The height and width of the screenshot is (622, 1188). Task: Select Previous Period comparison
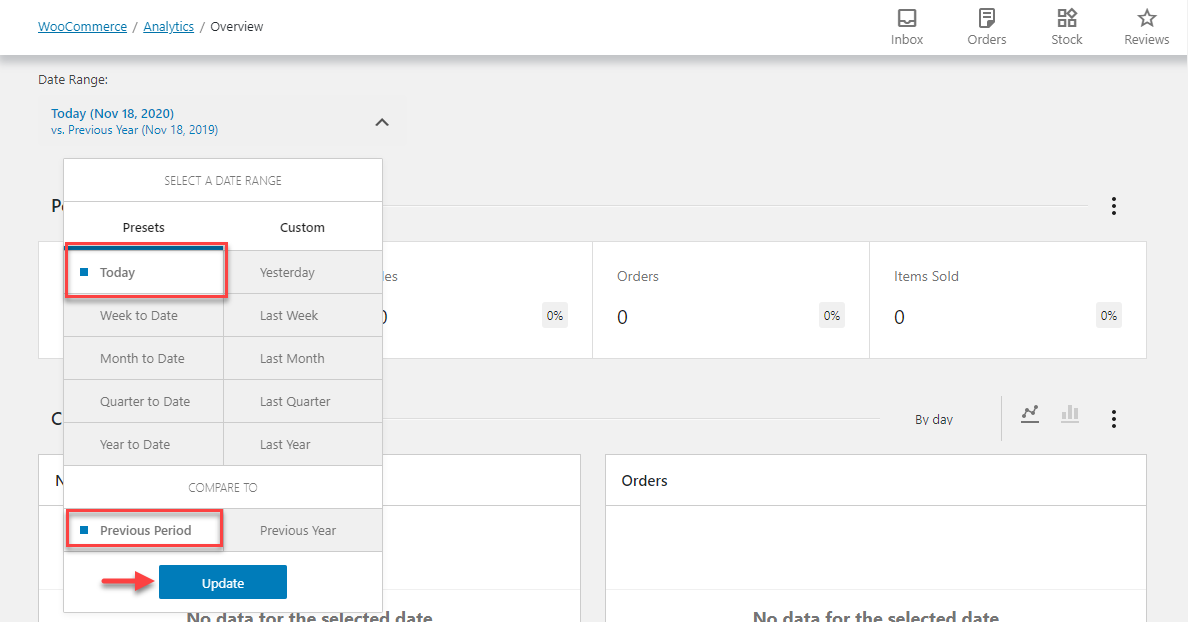[x=144, y=530]
